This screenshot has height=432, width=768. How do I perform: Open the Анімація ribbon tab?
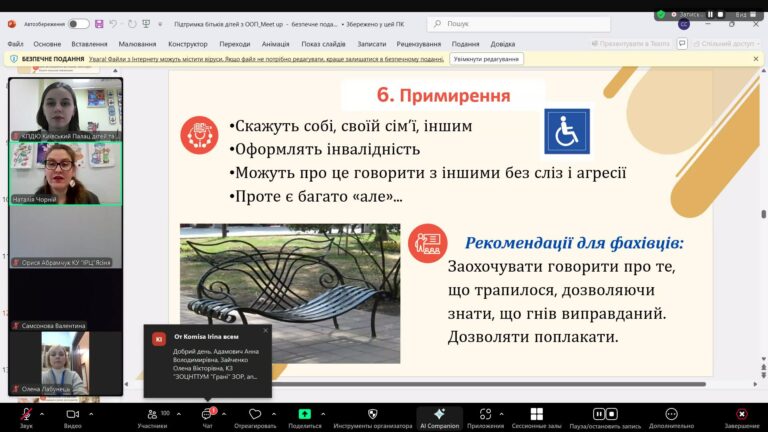pyautogui.click(x=274, y=44)
